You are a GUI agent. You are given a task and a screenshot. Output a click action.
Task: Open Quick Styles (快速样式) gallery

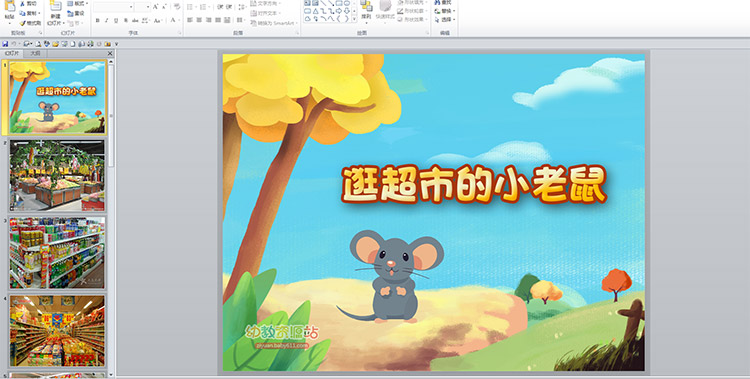(386, 11)
